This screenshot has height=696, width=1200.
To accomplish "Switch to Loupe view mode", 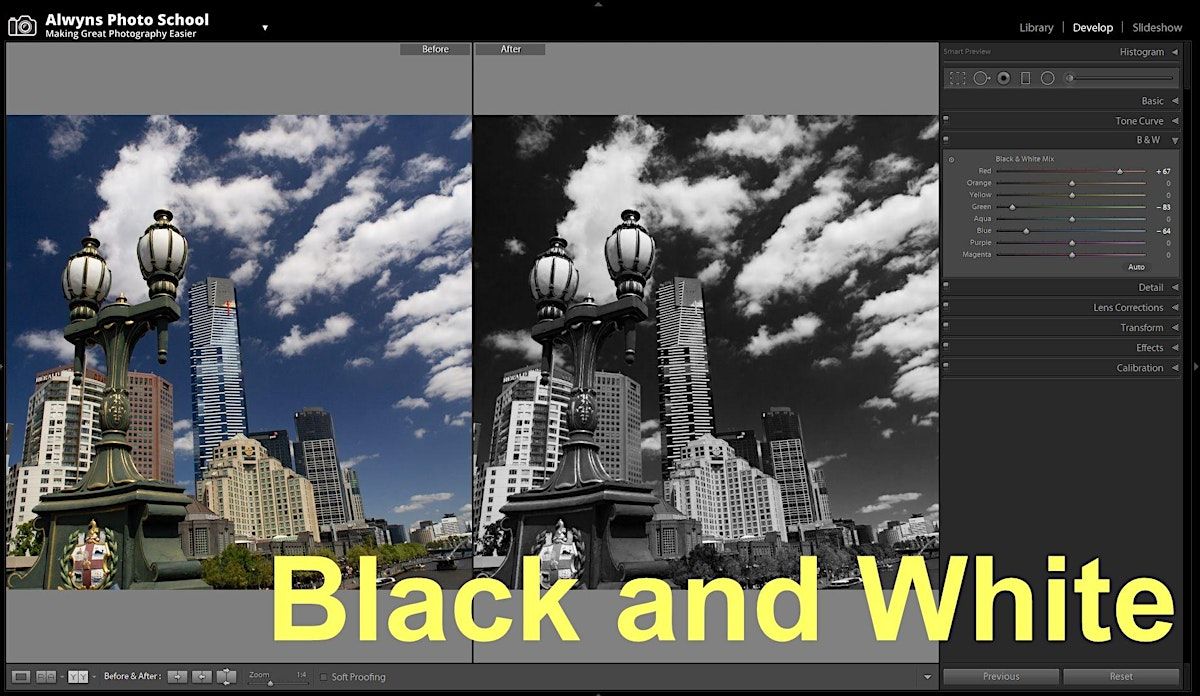I will (x=21, y=677).
